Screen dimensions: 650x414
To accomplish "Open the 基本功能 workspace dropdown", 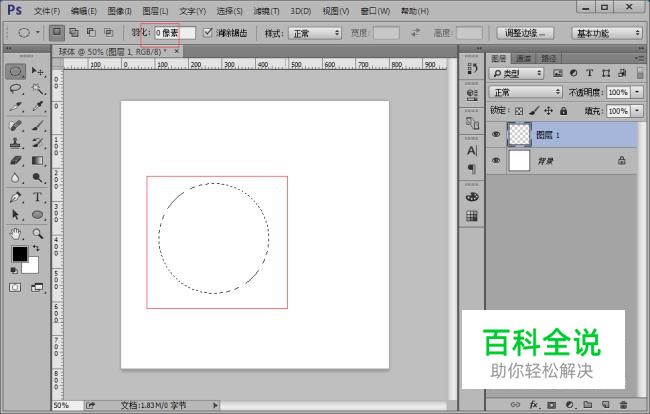I will point(607,33).
